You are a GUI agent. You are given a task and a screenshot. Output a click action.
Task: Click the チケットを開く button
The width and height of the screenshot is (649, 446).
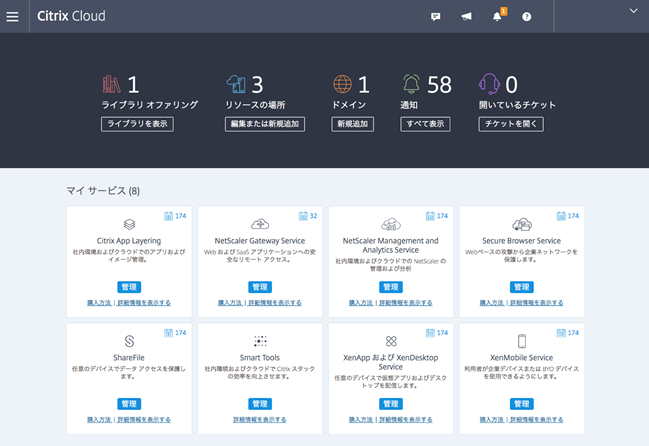click(512, 124)
